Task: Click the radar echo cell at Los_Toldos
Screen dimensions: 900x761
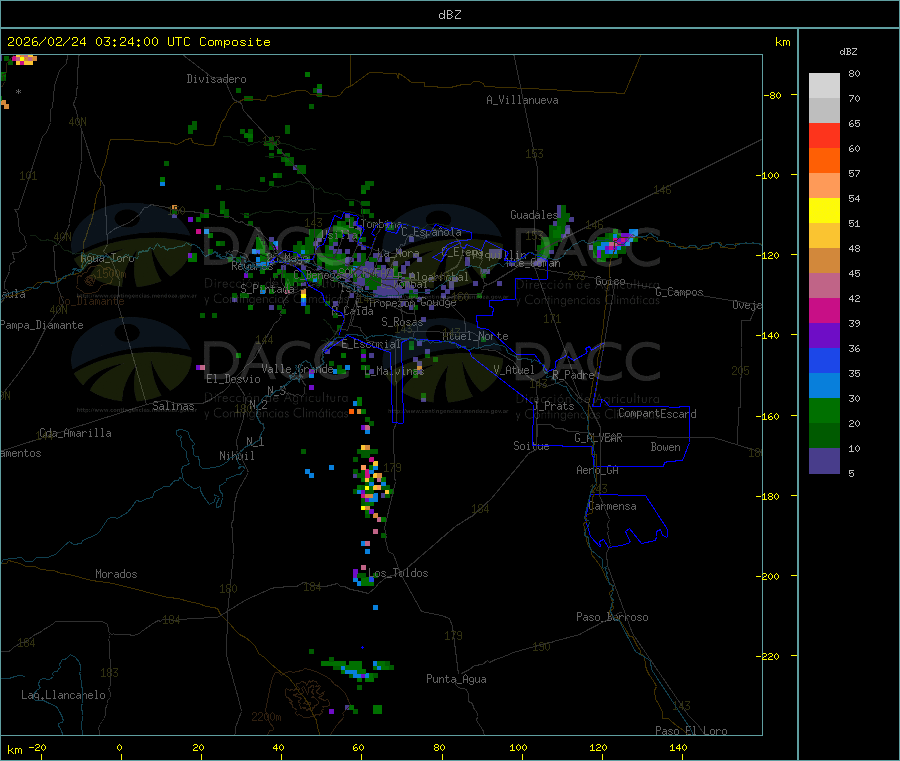Action: [363, 576]
